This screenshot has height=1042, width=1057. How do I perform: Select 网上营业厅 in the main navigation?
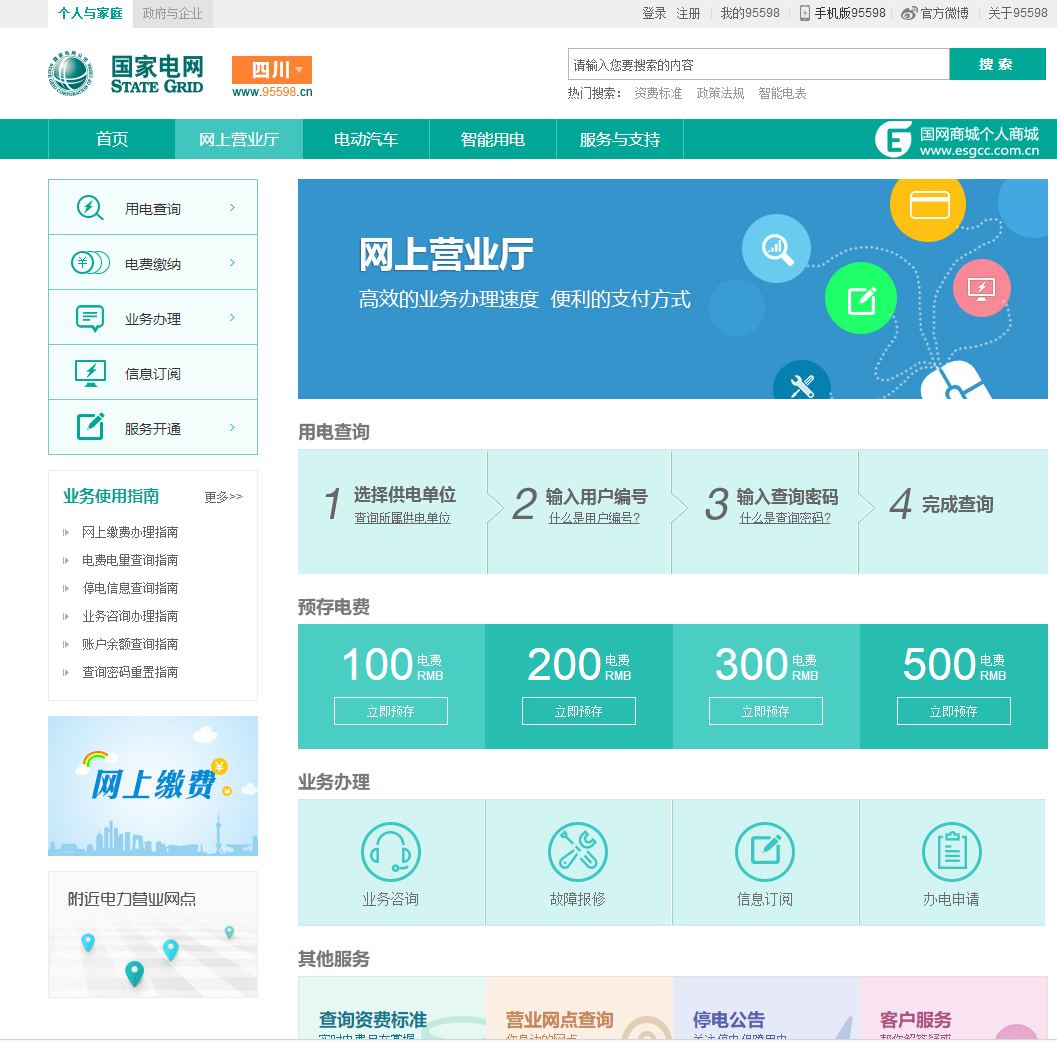(x=239, y=140)
